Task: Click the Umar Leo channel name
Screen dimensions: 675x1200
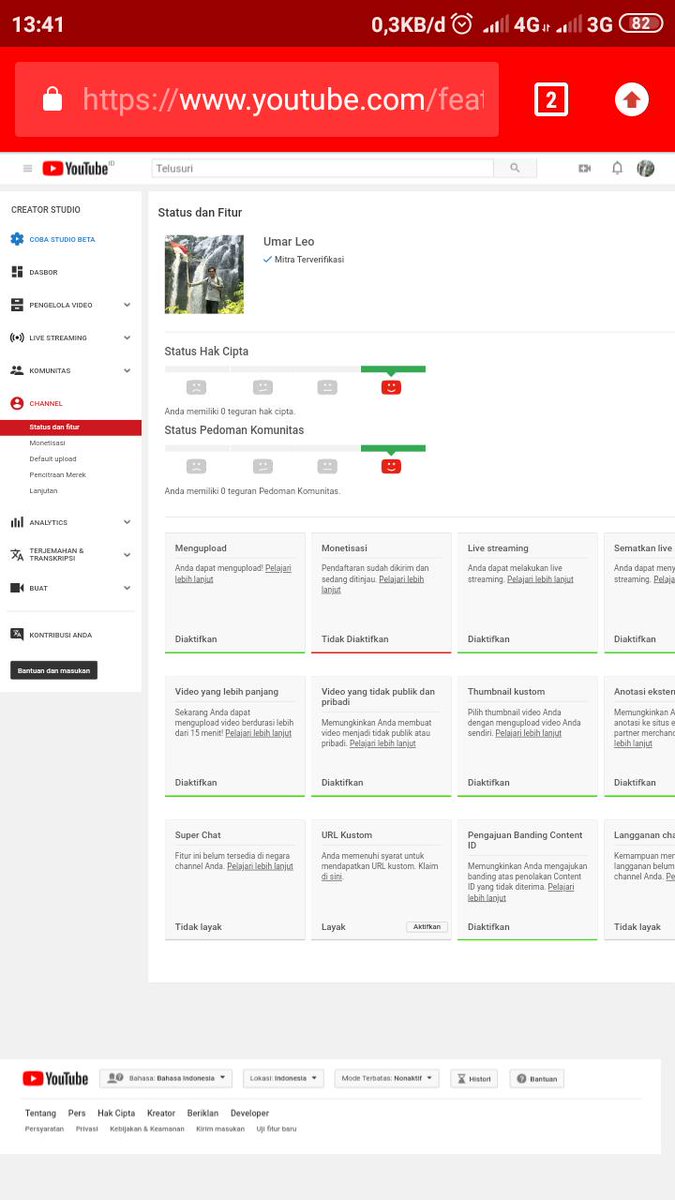Action: 288,242
